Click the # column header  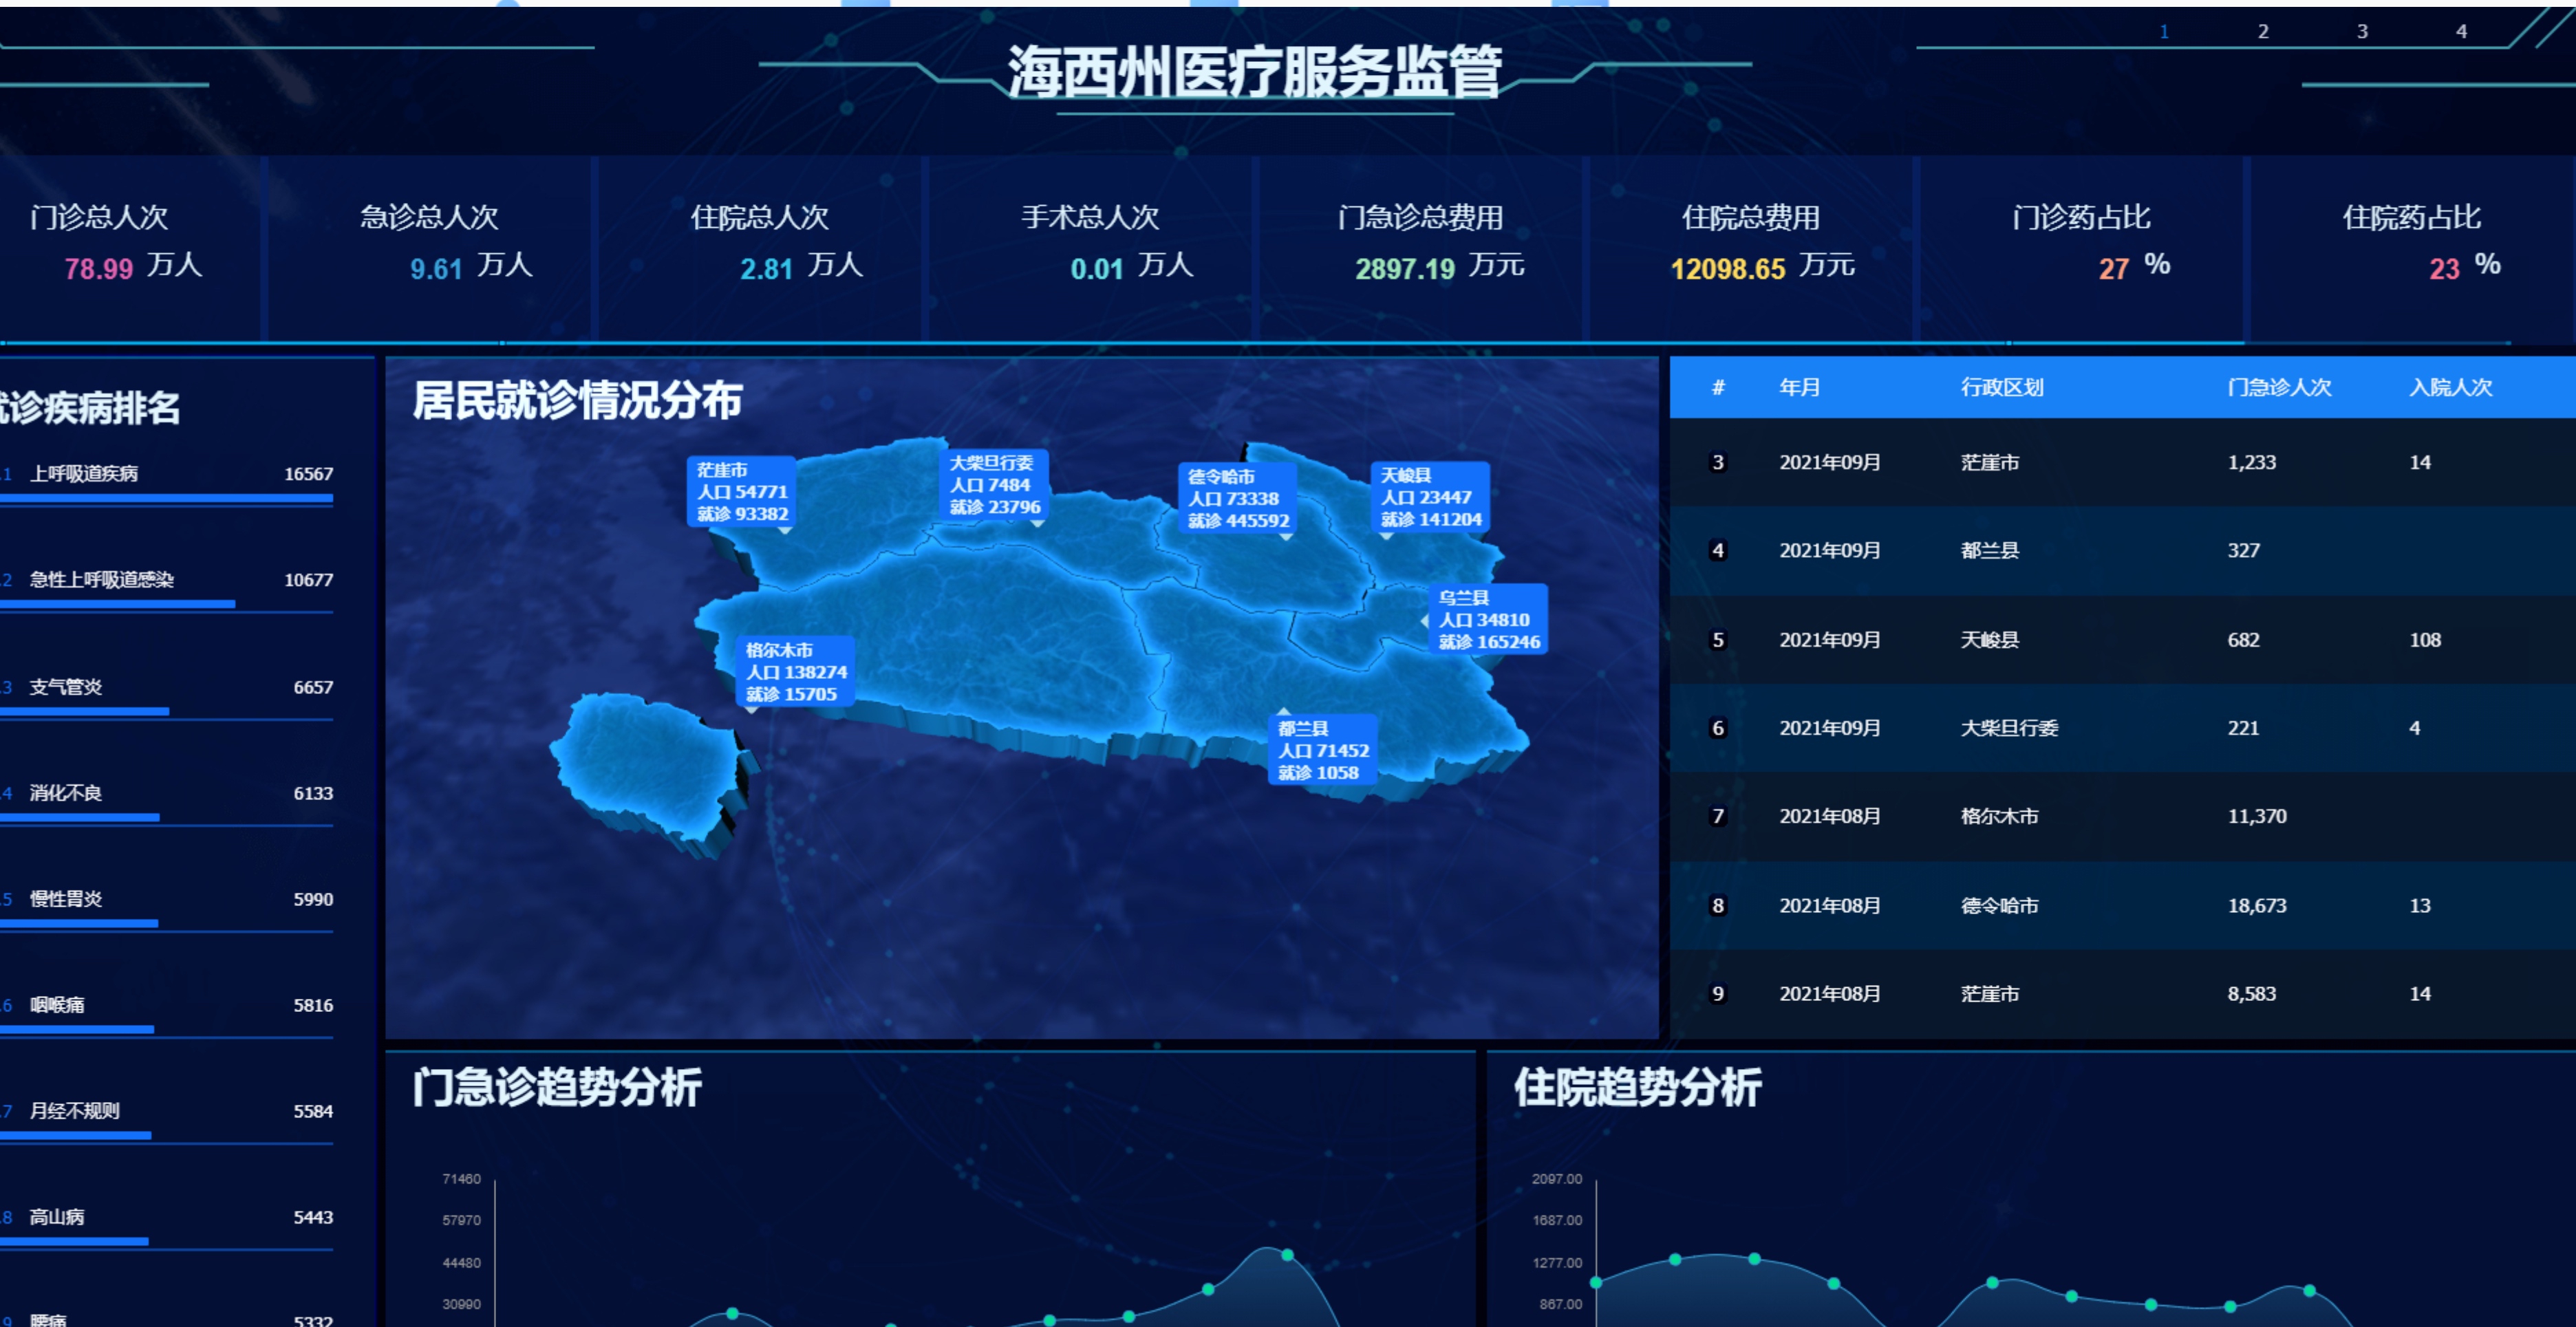pyautogui.click(x=1717, y=387)
